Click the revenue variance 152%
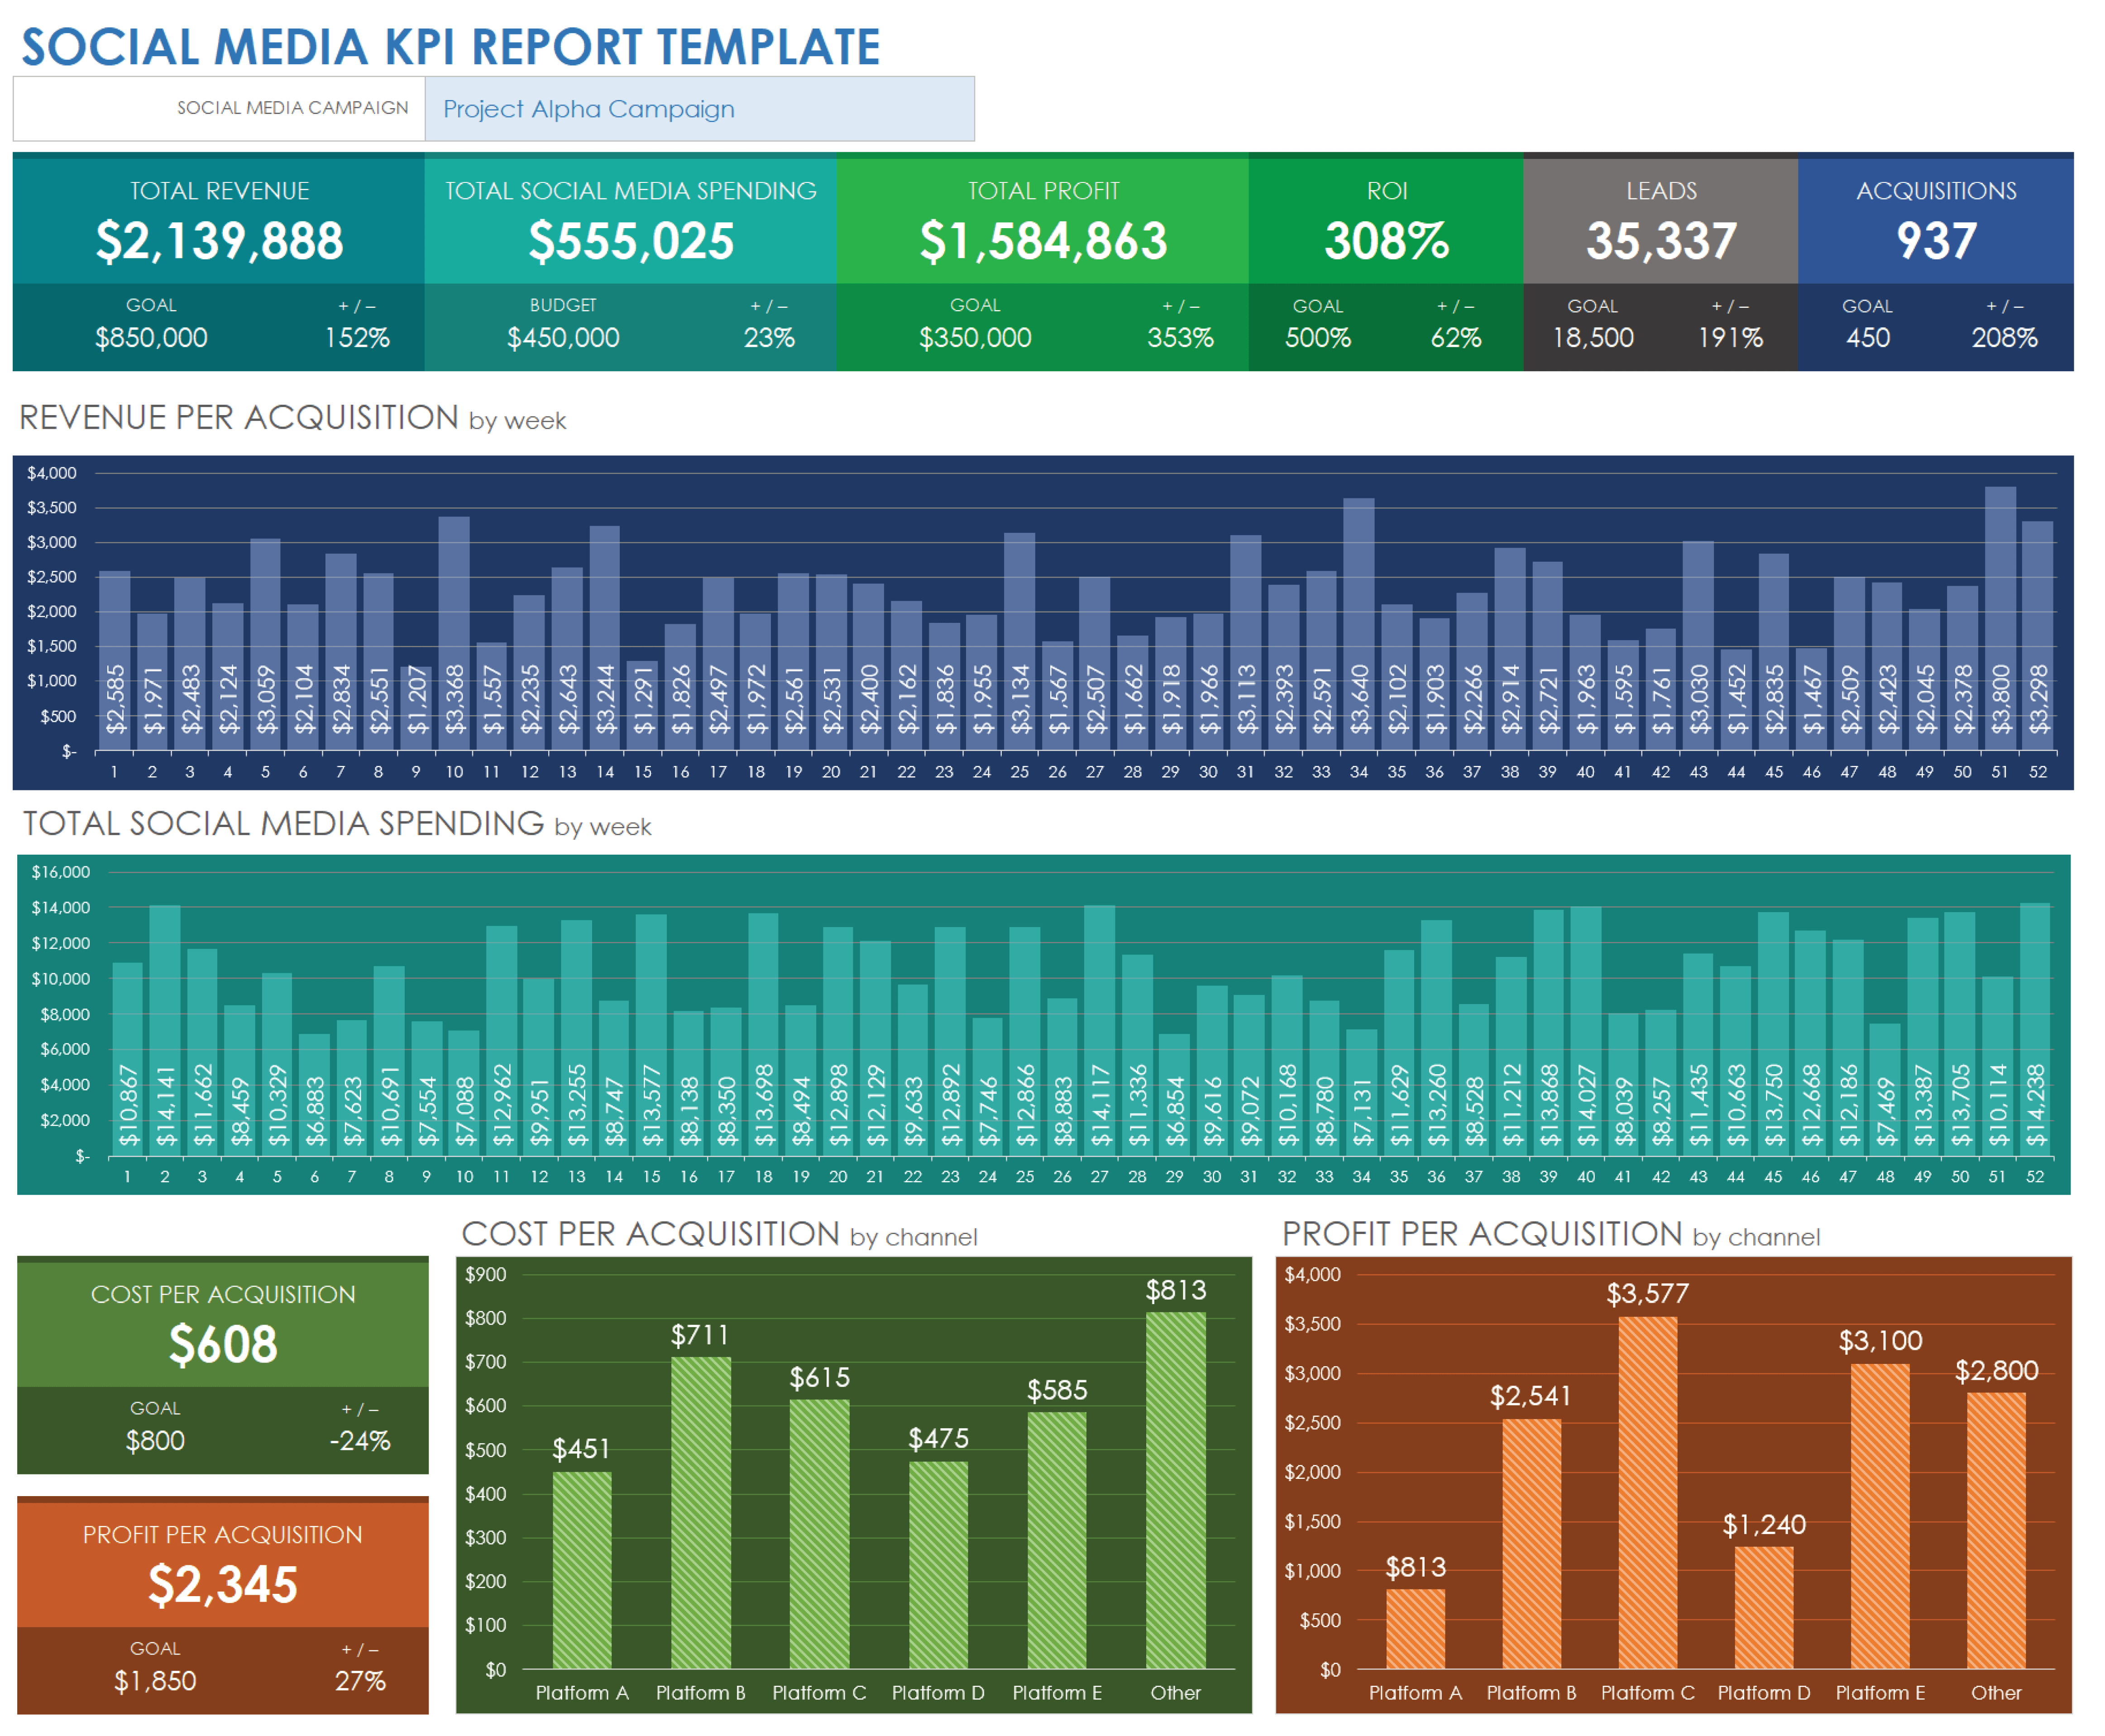This screenshot has height=1736, width=2105. [357, 338]
